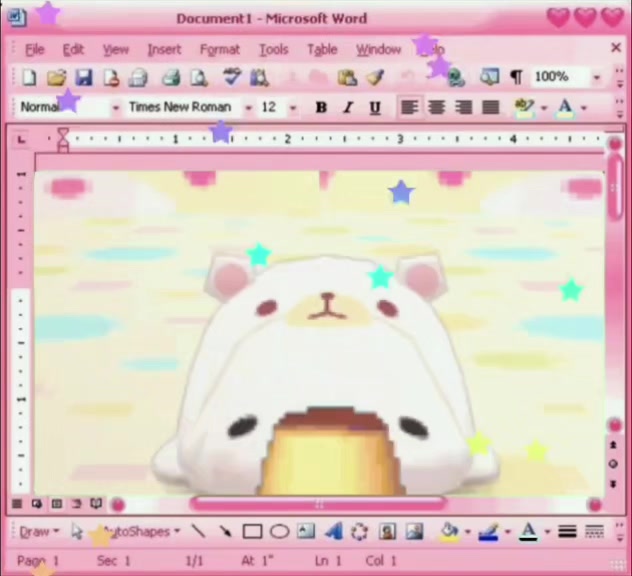The width and height of the screenshot is (632, 576).
Task: Open the Tools menu
Action: (x=273, y=50)
